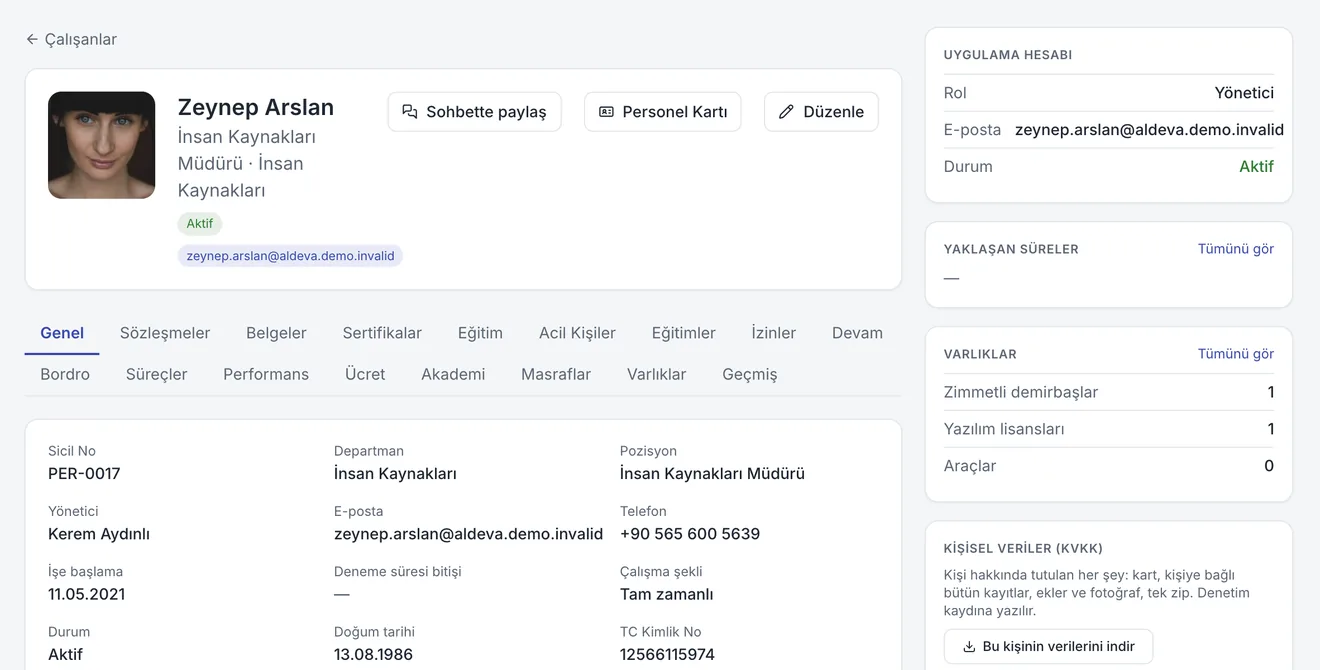Show the Acil Kişiler tab
1320x670 pixels.
coord(577,333)
